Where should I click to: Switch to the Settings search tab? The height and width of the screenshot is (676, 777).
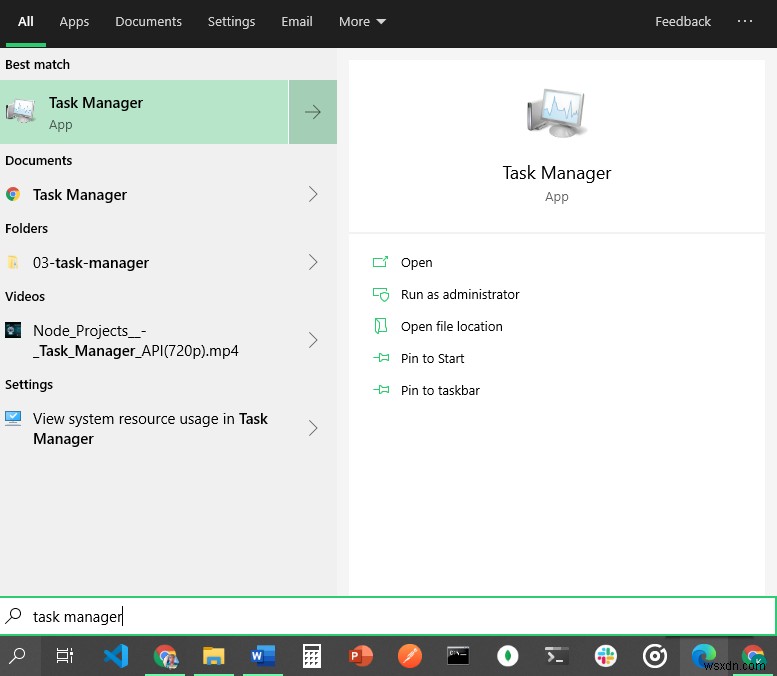pyautogui.click(x=231, y=22)
